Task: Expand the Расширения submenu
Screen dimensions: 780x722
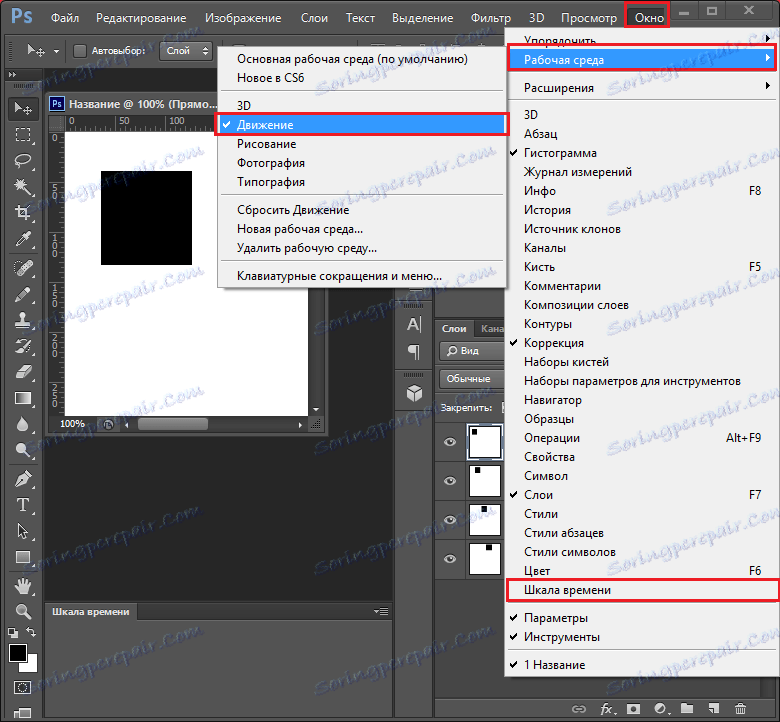Action: point(642,88)
